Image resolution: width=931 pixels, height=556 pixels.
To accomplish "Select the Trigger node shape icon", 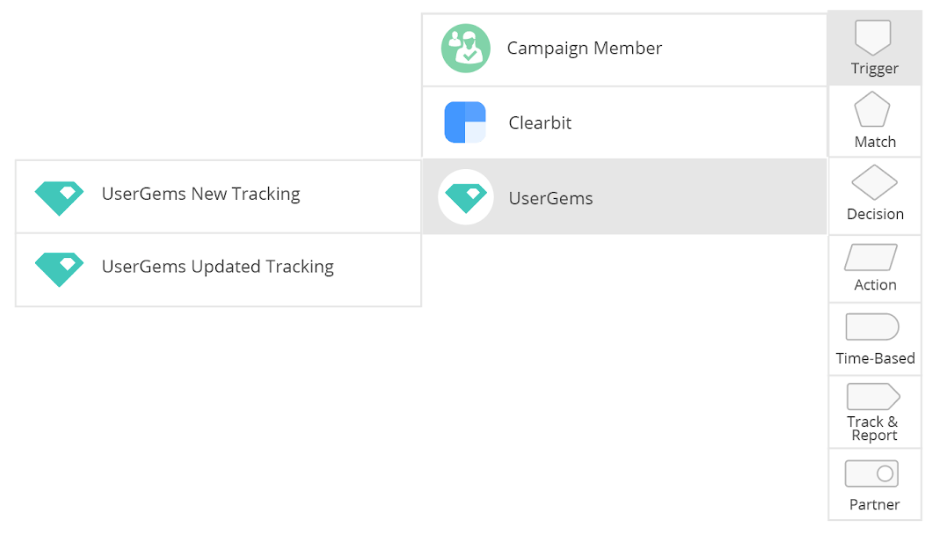I will 872,37.
